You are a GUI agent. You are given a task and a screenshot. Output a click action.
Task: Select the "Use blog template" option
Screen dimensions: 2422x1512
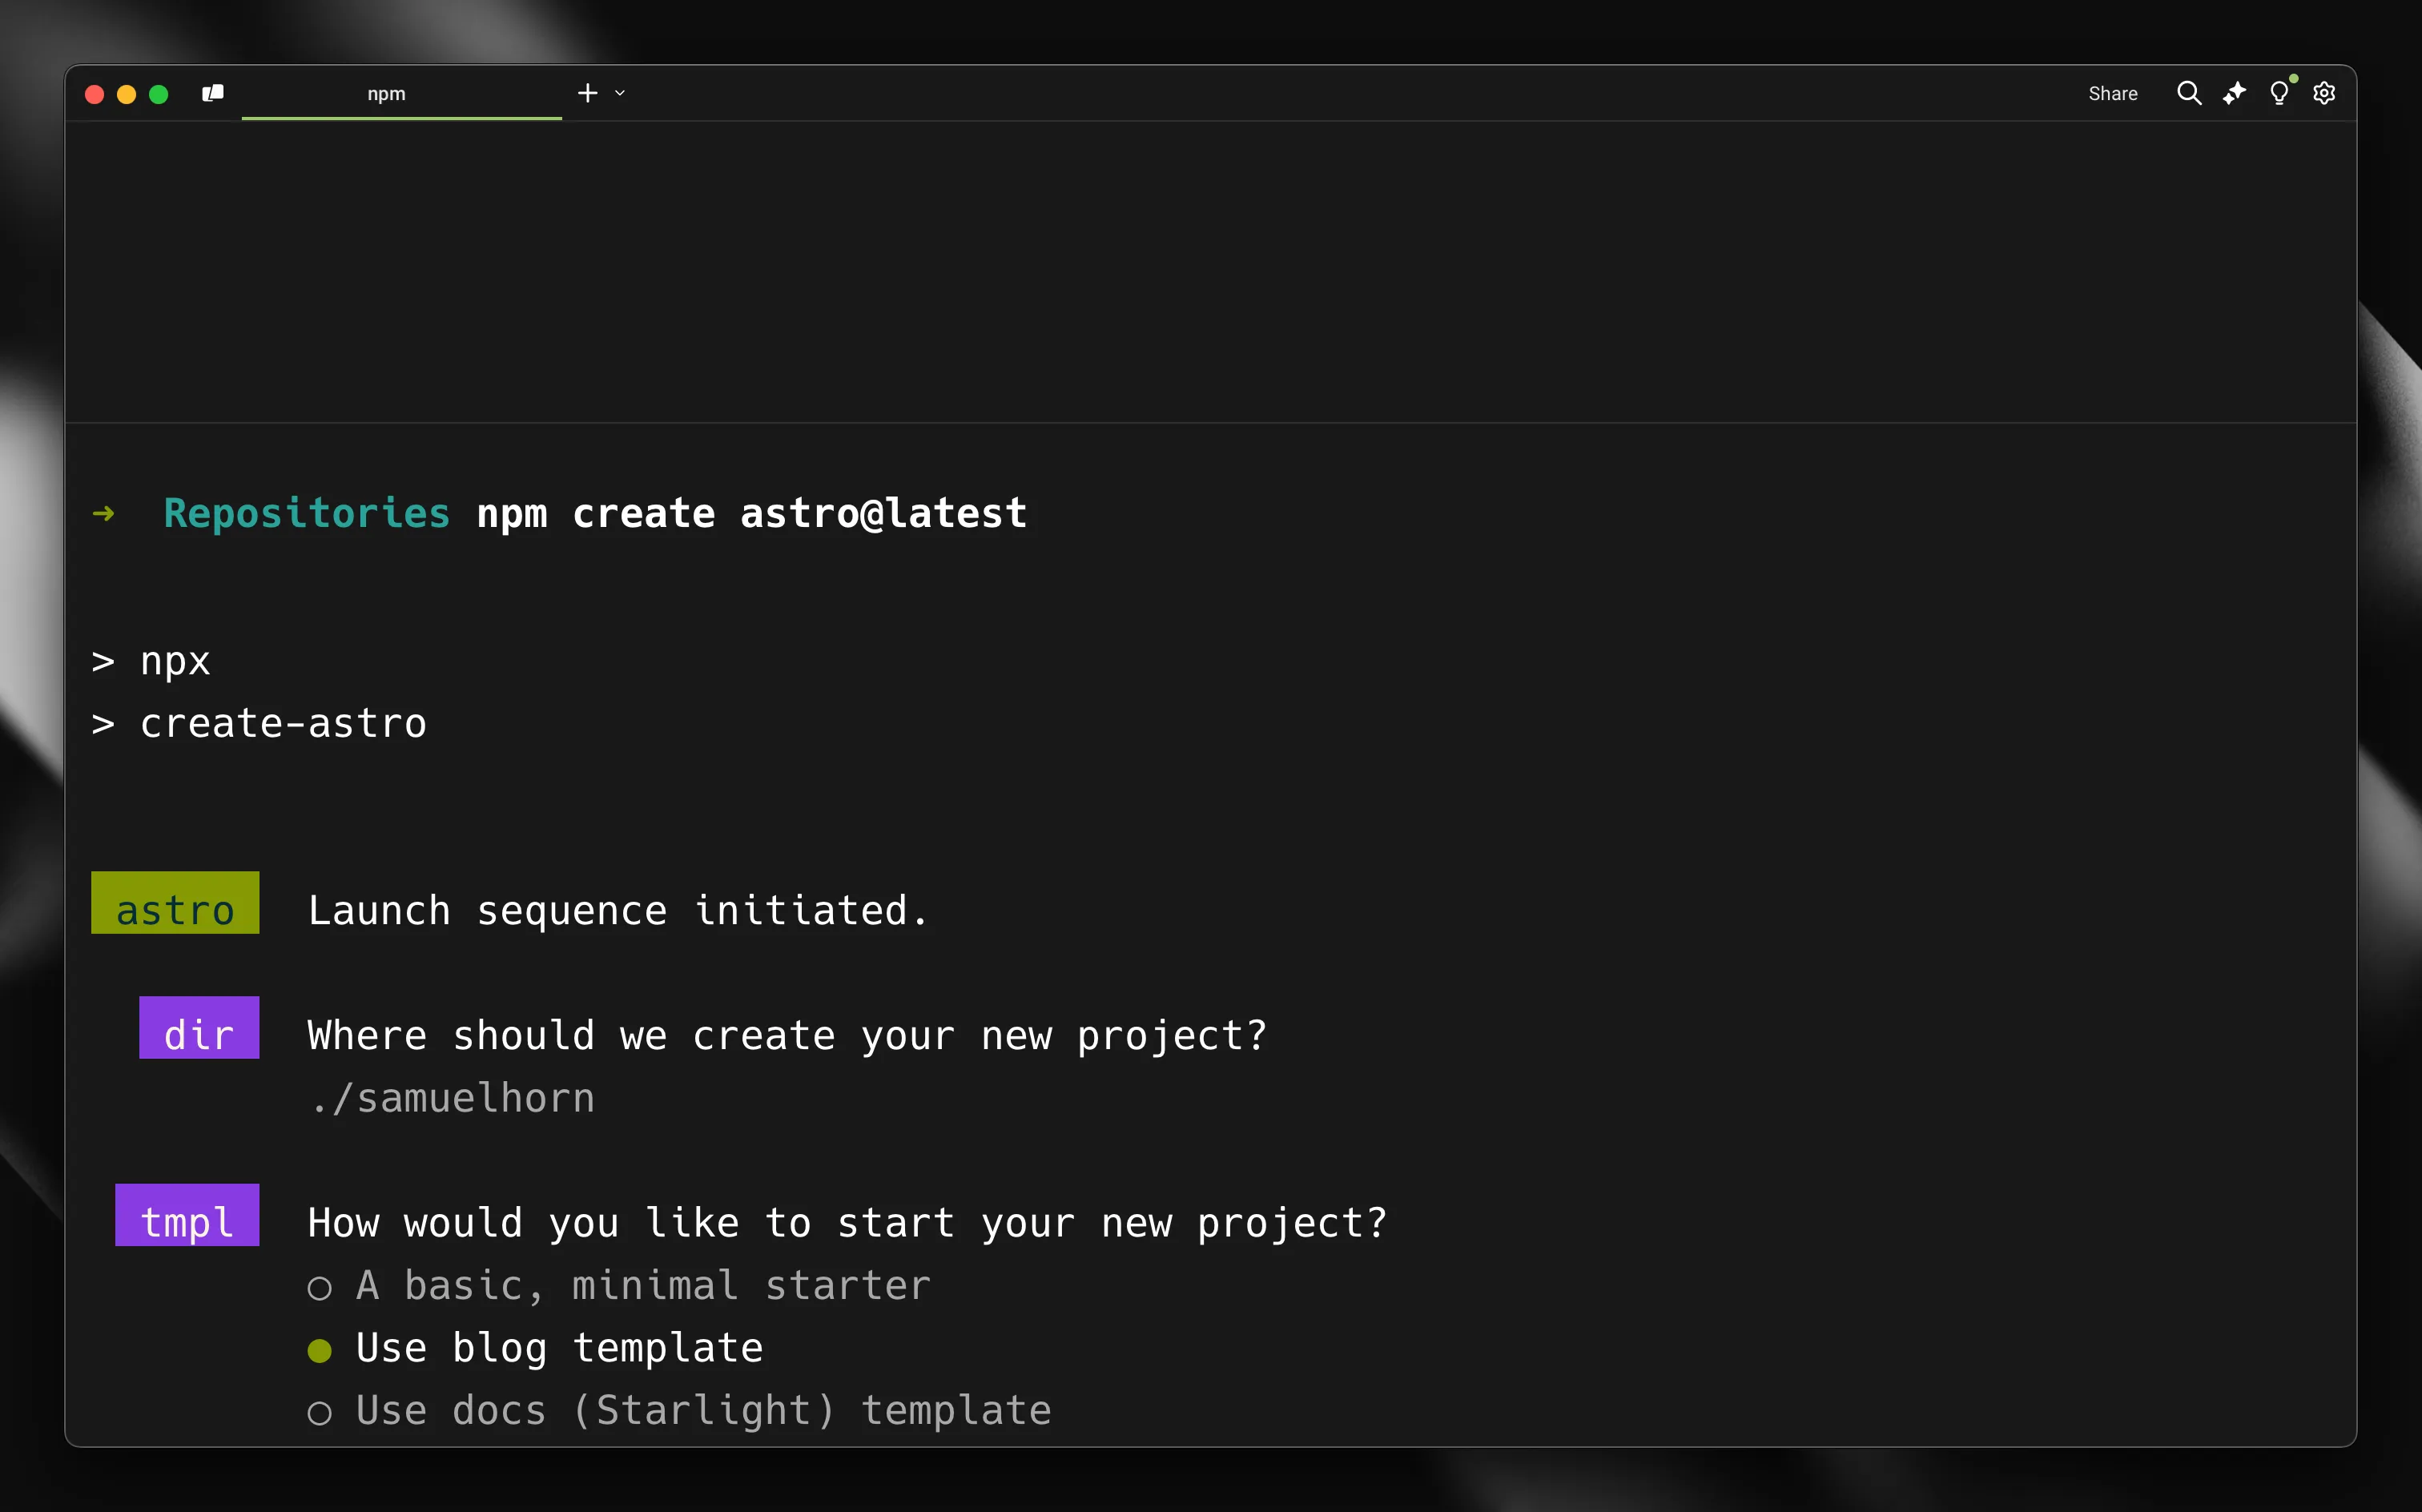pyautogui.click(x=558, y=1348)
